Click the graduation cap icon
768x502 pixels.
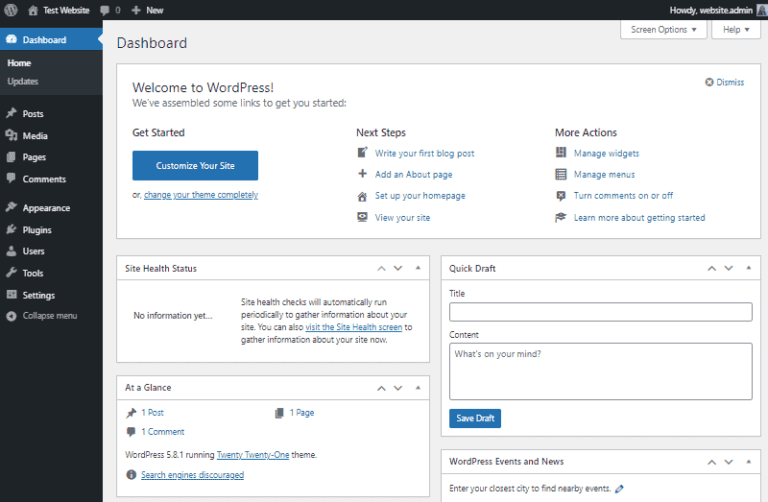(x=561, y=217)
